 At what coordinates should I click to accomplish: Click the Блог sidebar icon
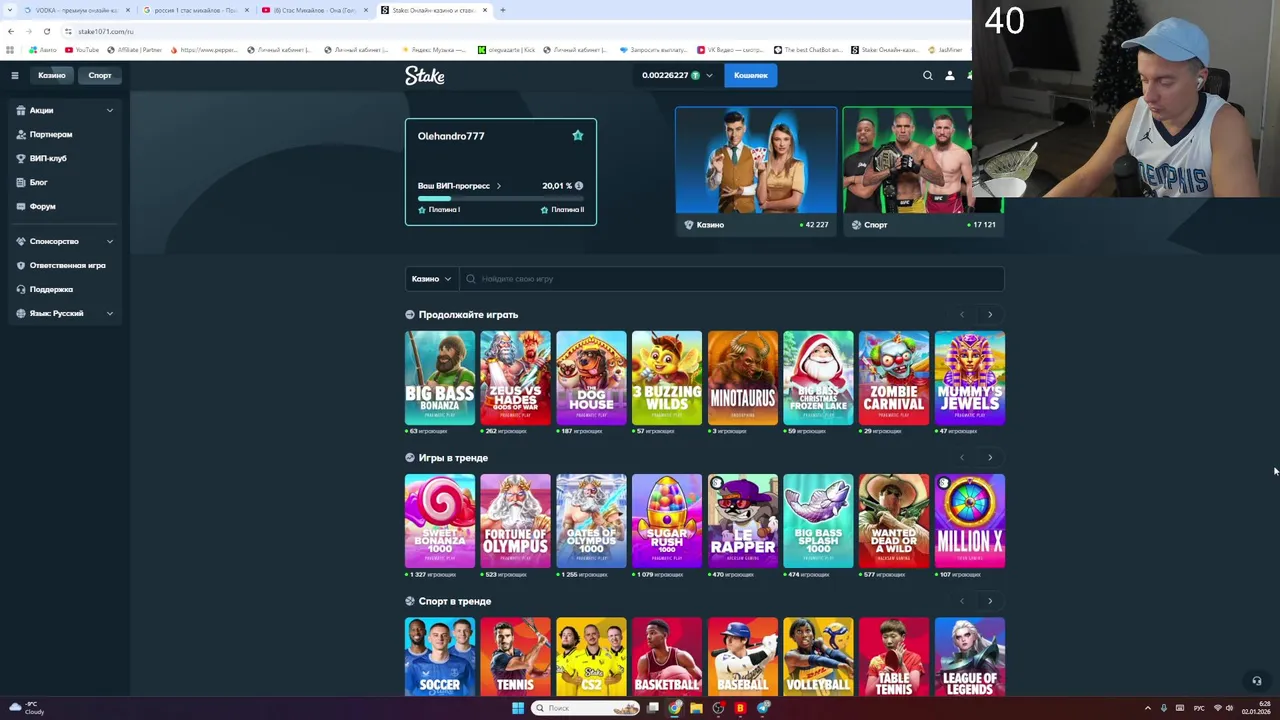point(21,182)
